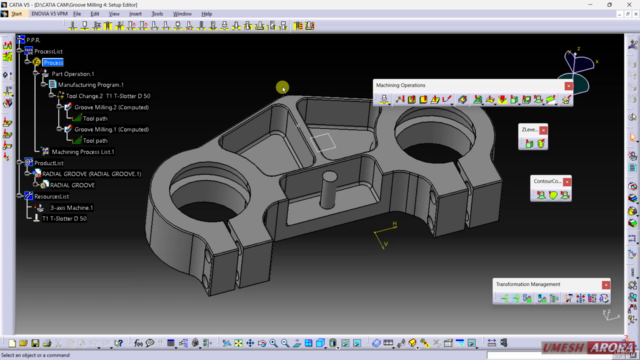Close the Transformation Management toolbar
Viewport: 640px width, 360px height.
pyautogui.click(x=606, y=284)
